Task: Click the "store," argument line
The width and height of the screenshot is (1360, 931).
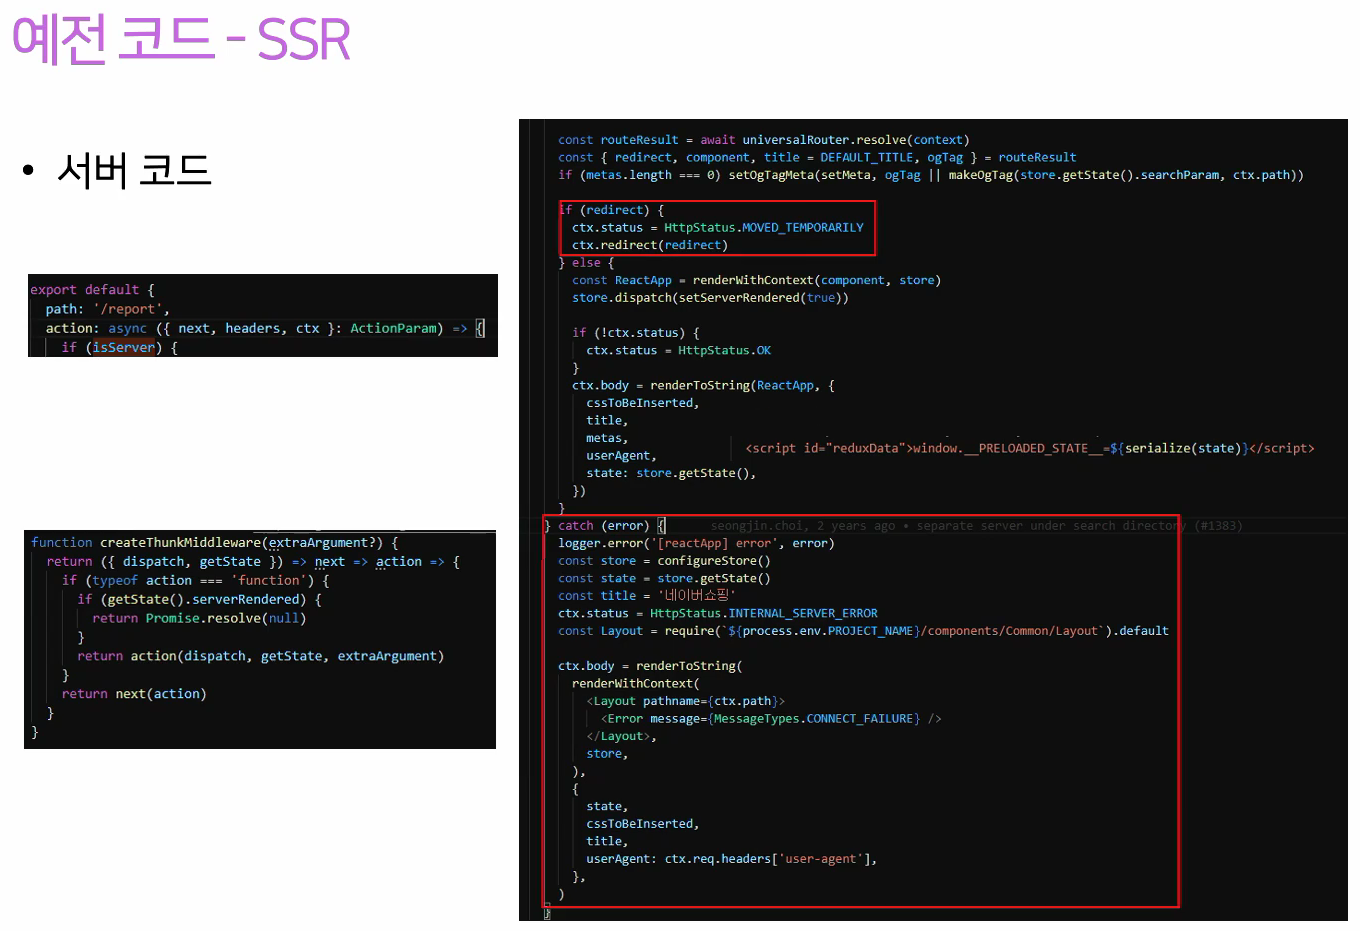Action: [x=607, y=754]
